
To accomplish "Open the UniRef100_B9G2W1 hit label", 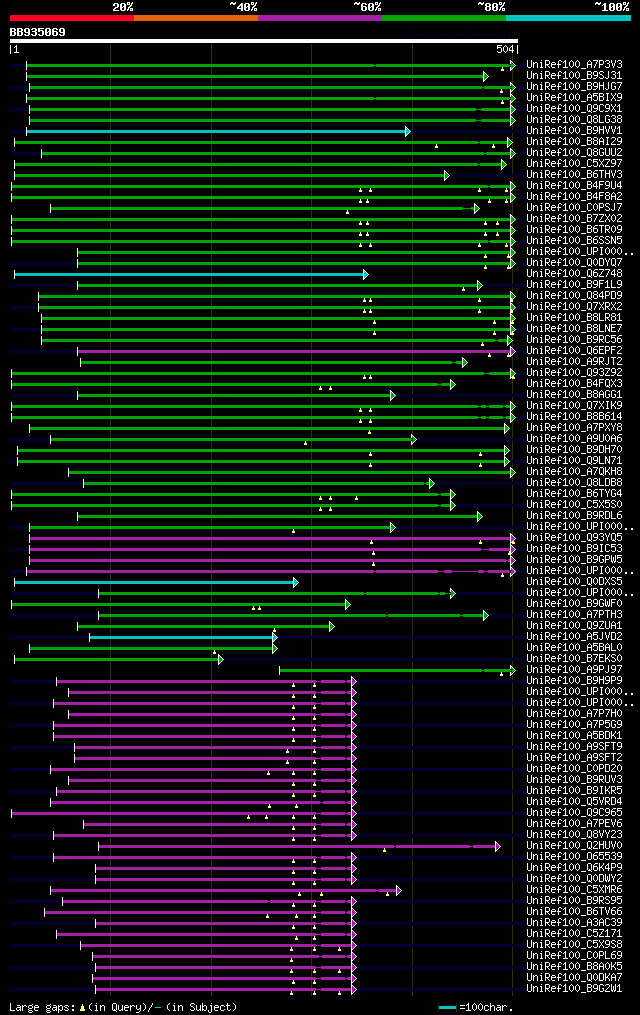I will pos(574,989).
